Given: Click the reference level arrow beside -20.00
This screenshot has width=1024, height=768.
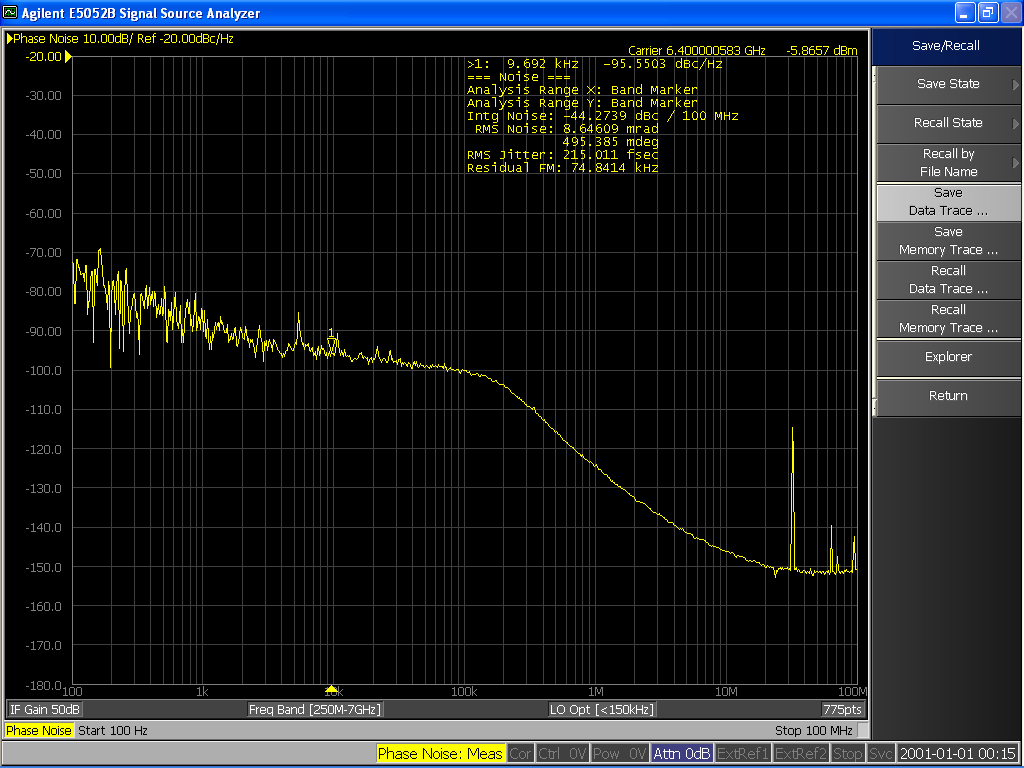Looking at the screenshot, I should (x=68, y=57).
